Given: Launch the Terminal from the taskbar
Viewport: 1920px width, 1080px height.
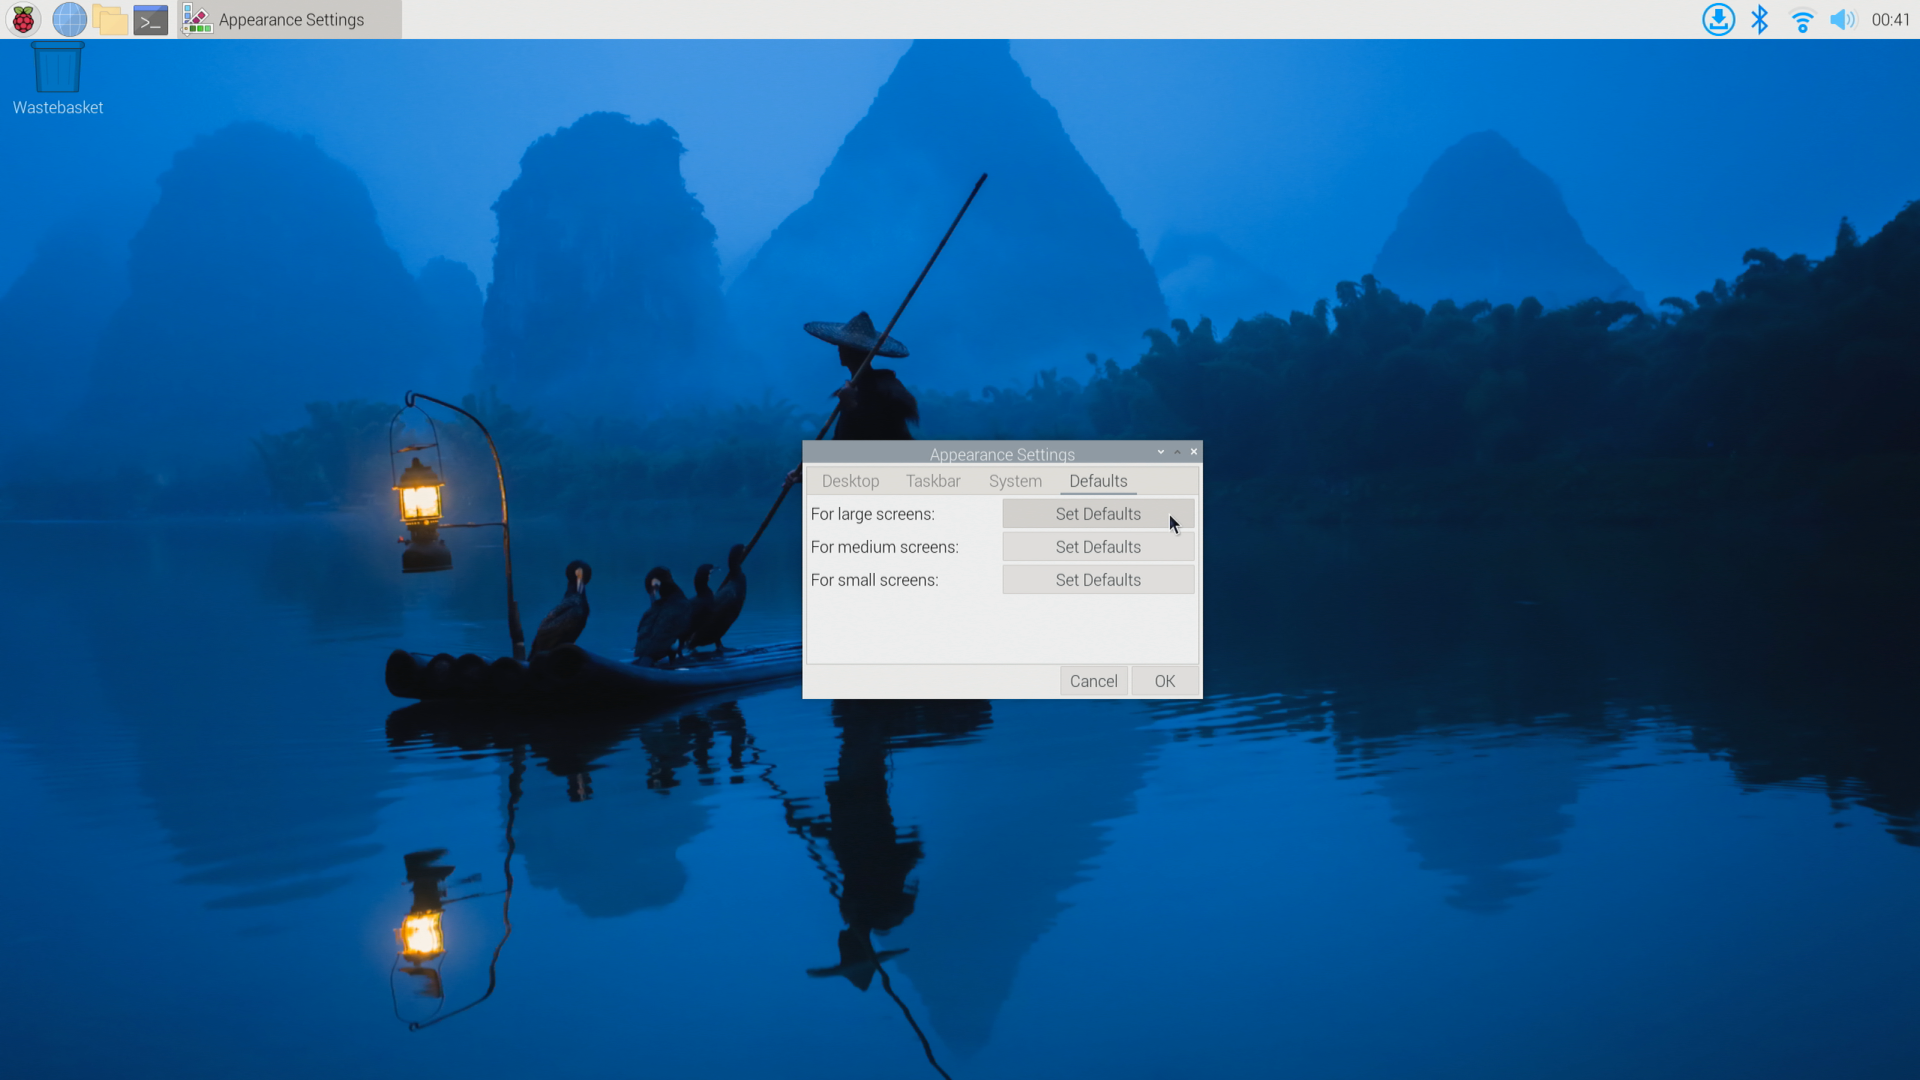Looking at the screenshot, I should click(x=151, y=19).
